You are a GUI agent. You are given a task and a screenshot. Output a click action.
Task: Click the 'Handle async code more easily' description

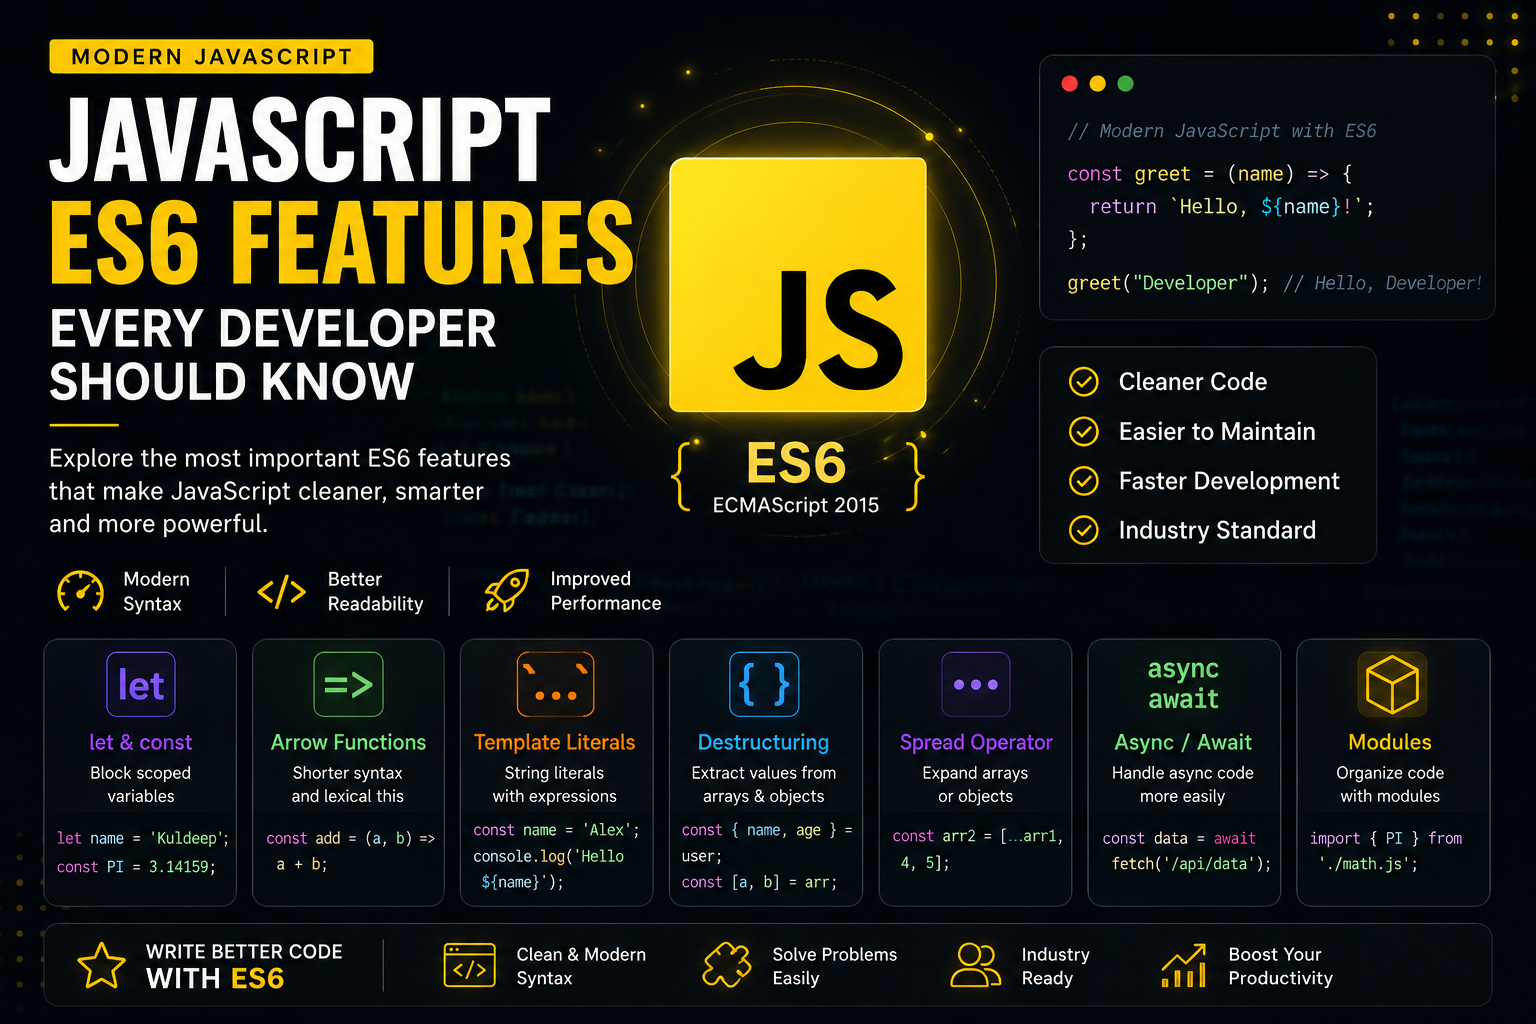click(1183, 784)
